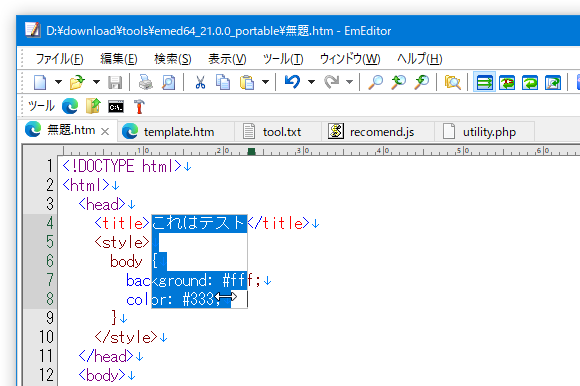Launch Edge browser from Tools bar
Screen dimensions: 580x386
70,106
